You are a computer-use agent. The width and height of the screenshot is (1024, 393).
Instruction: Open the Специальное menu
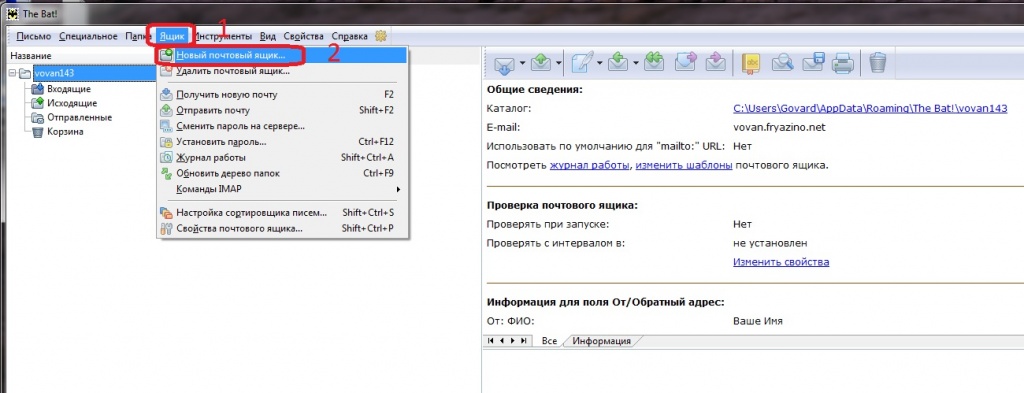coord(88,37)
